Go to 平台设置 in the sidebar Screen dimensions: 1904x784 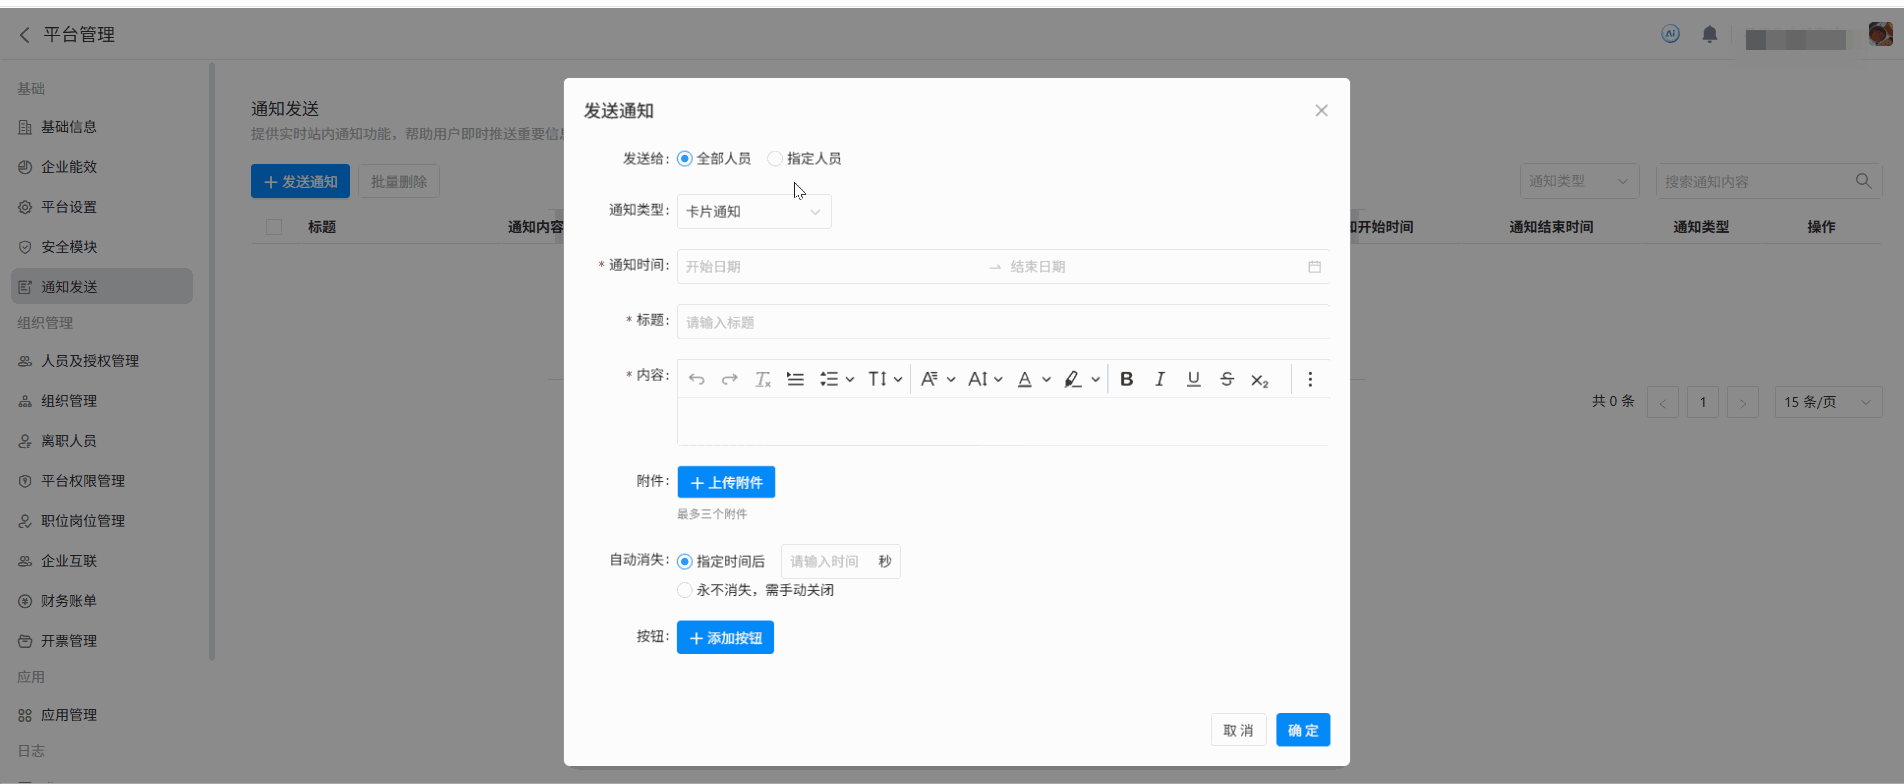[69, 207]
